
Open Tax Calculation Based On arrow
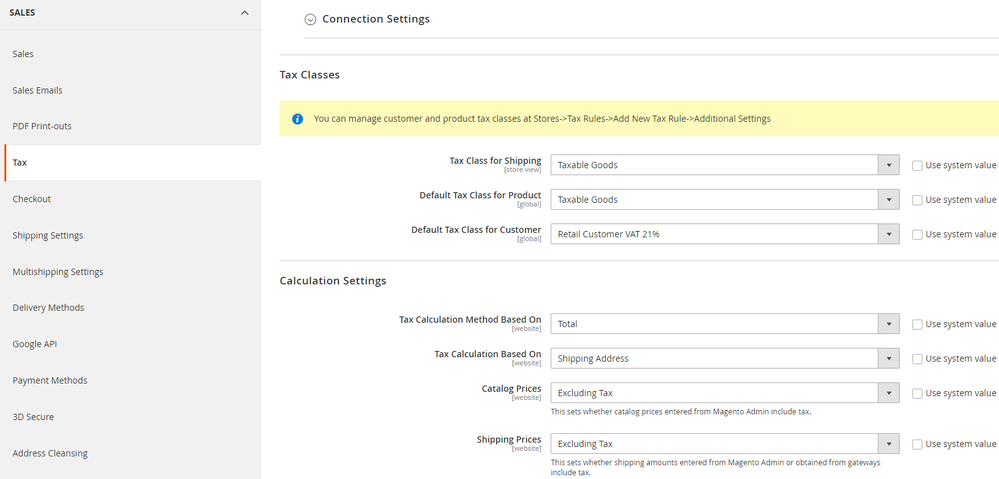coord(888,358)
